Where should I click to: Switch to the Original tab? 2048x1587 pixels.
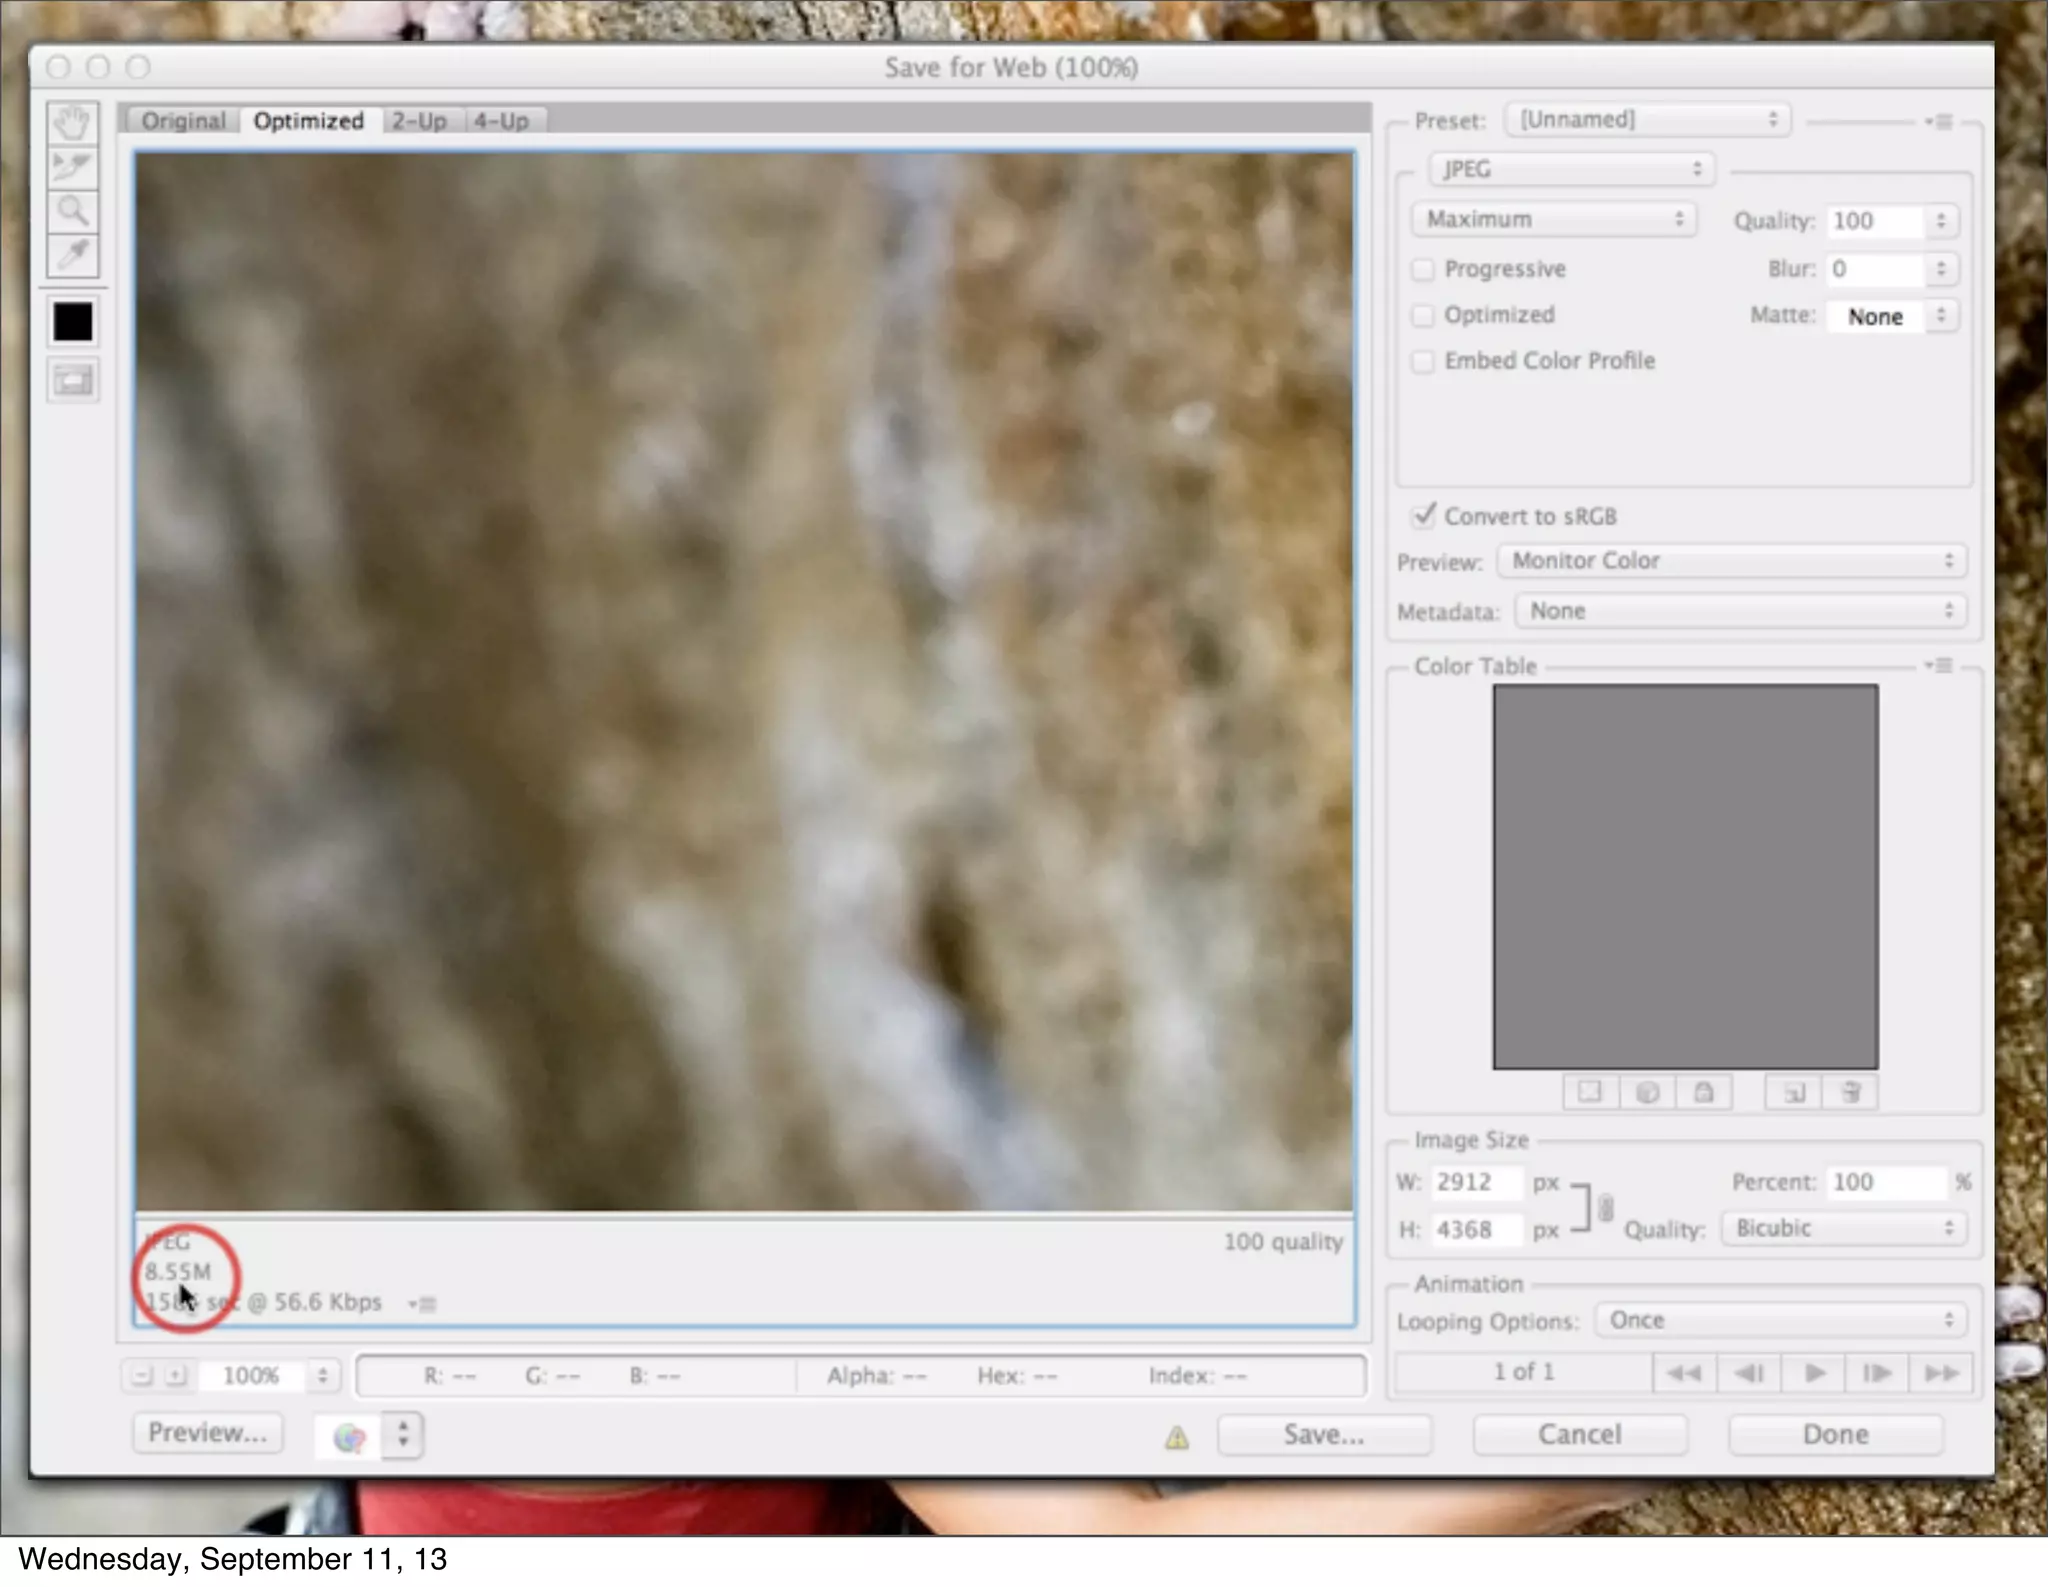(x=183, y=121)
